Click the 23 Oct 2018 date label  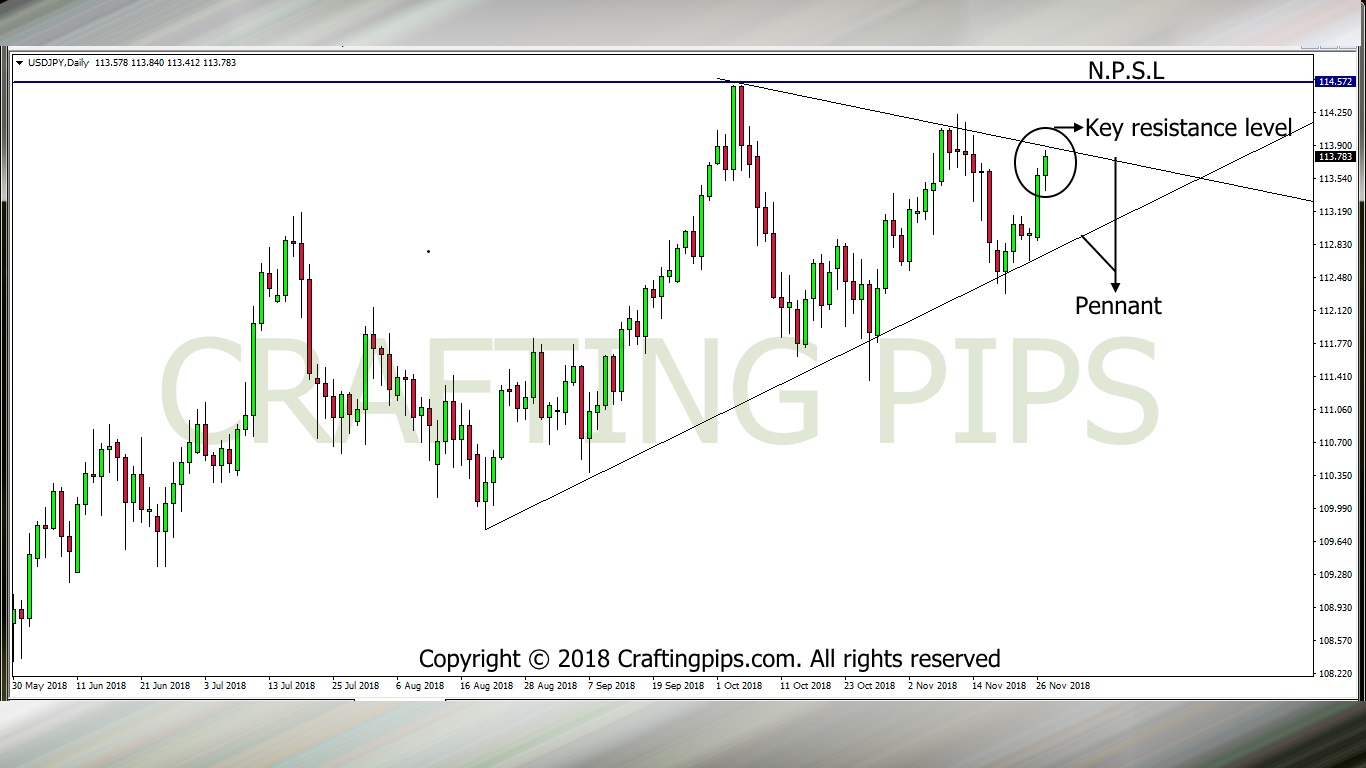(x=870, y=686)
